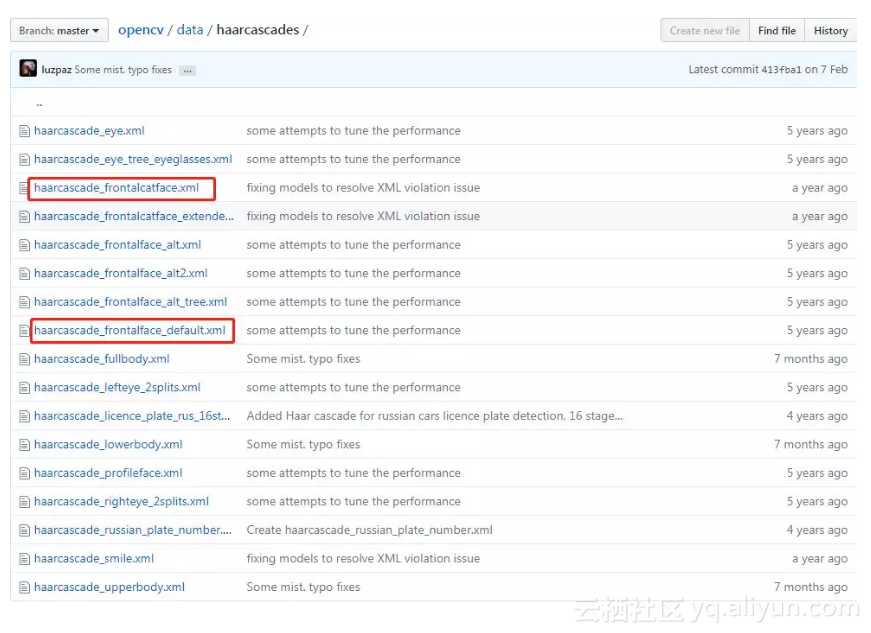Screen dimensions: 871x633
Task: Open XML violation commit on haarcascade_frontalcatface.xml row
Action: (x=363, y=188)
